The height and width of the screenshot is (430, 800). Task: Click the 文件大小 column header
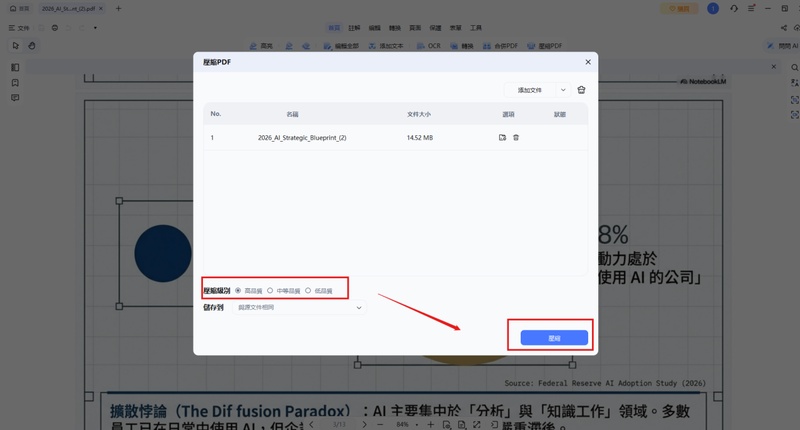coord(419,114)
